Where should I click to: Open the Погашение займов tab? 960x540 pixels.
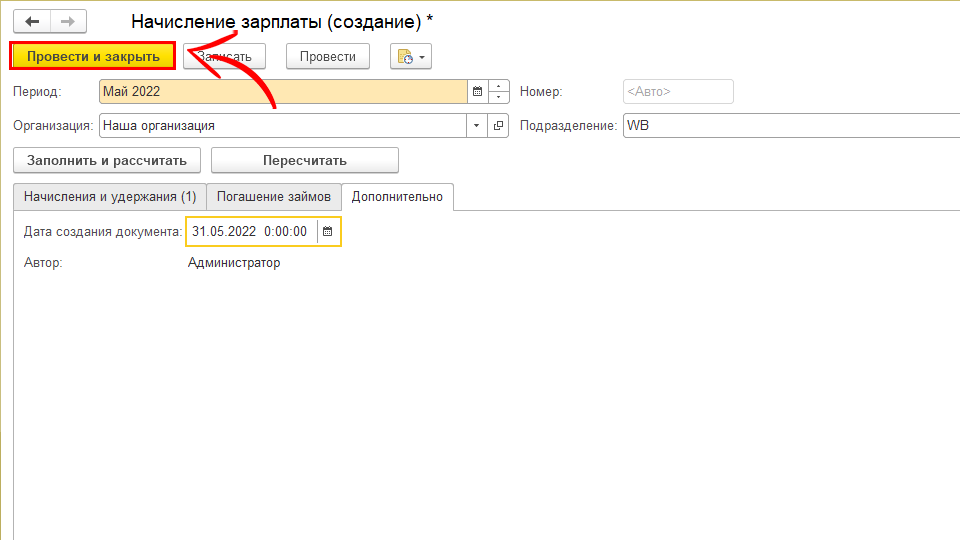click(x=274, y=197)
